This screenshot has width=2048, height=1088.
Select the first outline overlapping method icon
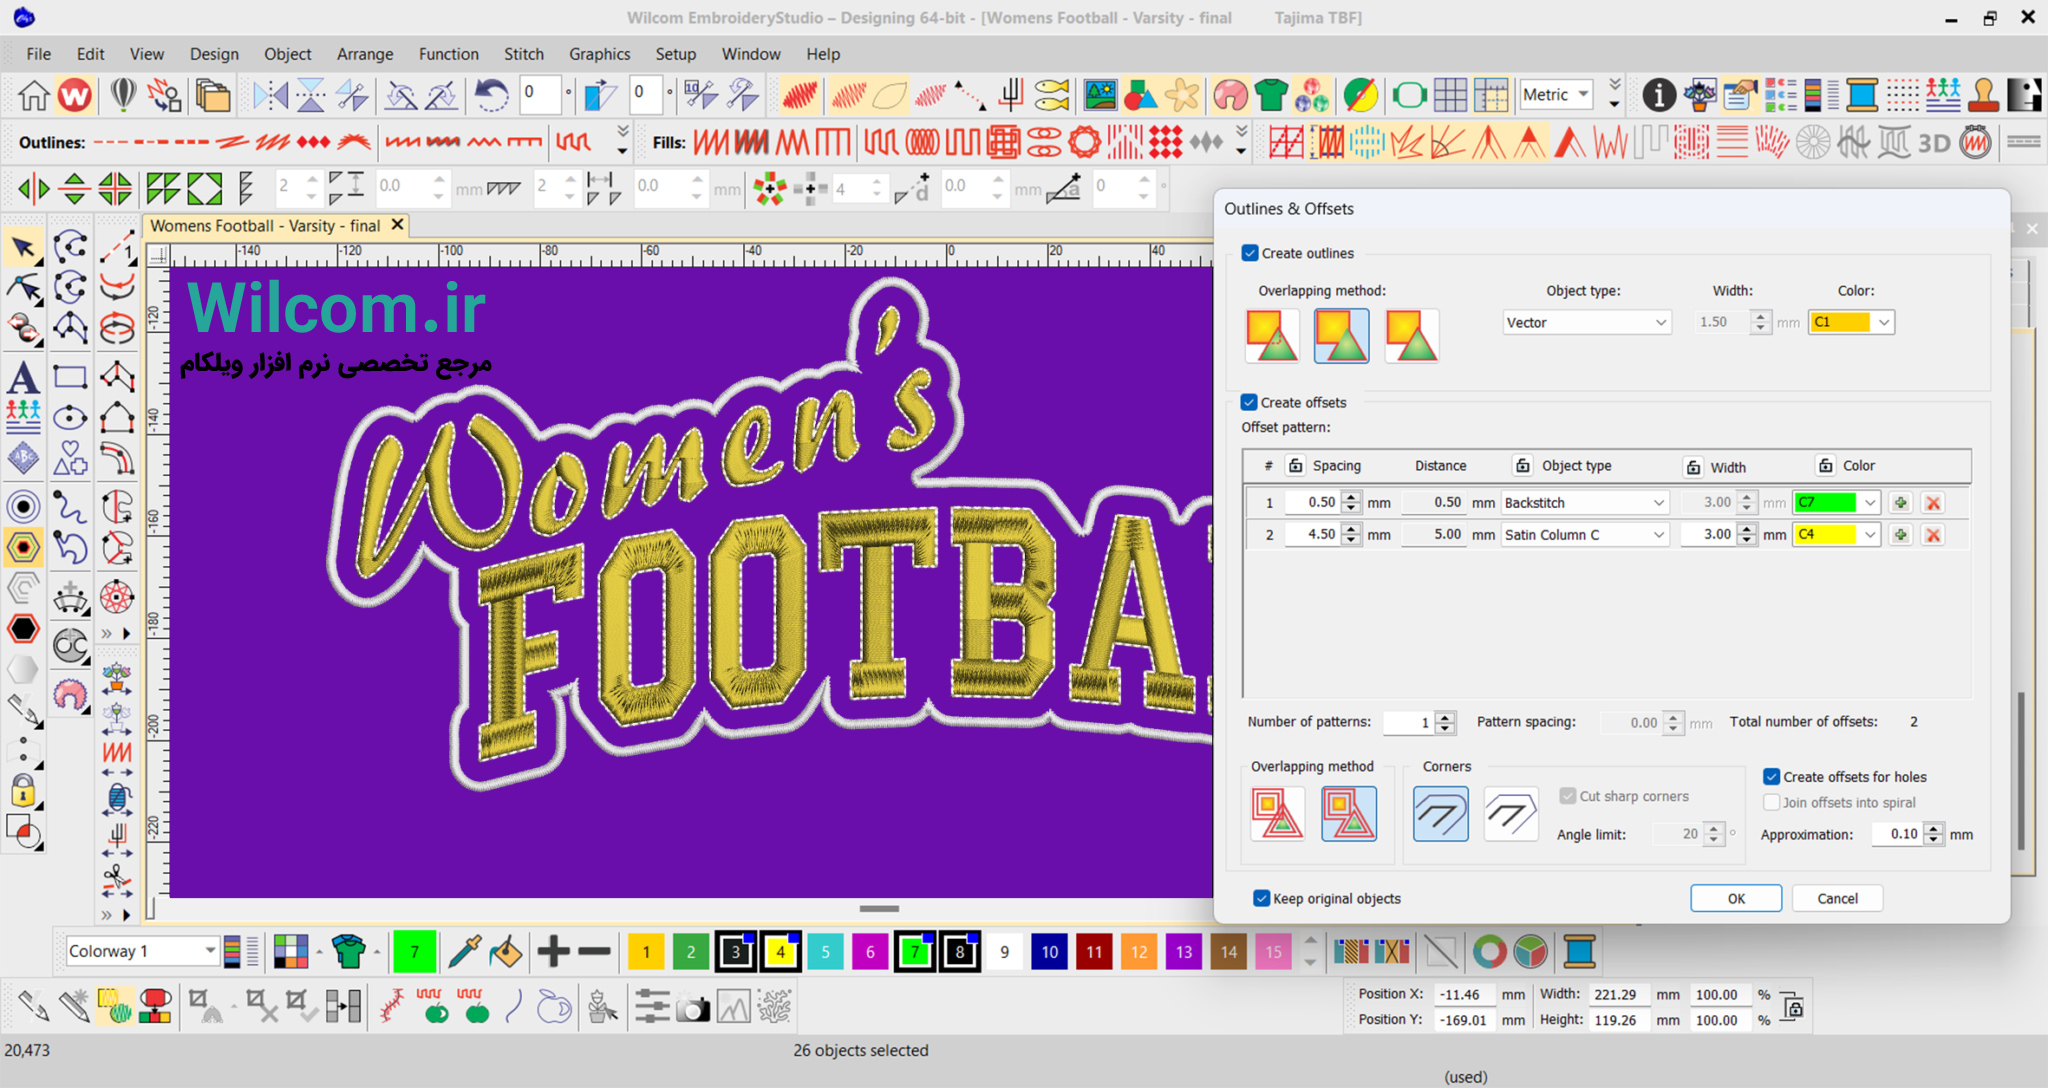point(1272,336)
